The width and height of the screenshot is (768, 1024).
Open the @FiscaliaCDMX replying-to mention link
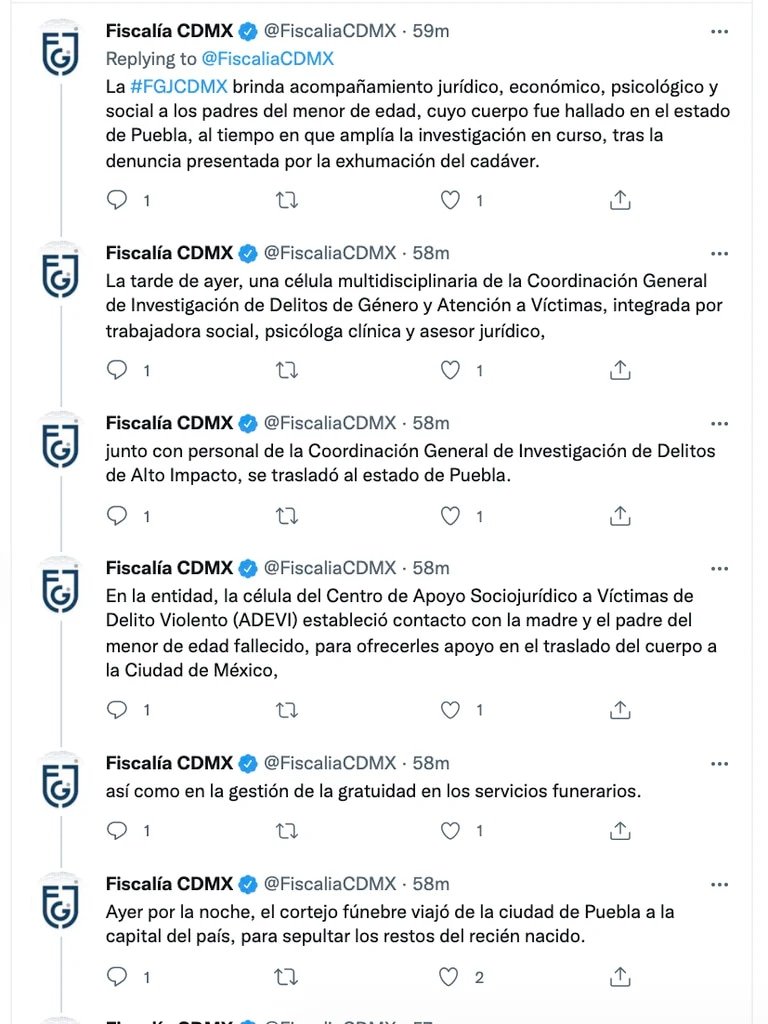(268, 59)
